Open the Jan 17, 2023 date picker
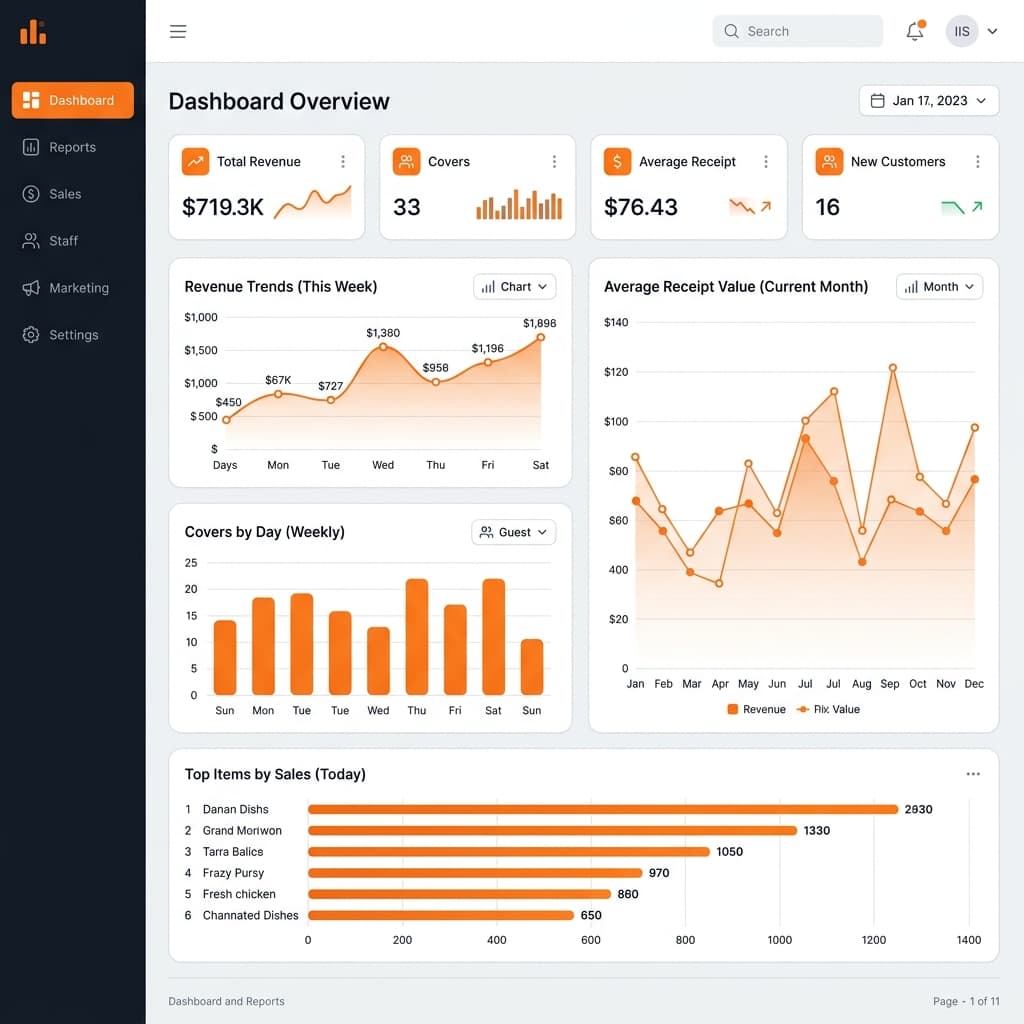This screenshot has width=1024, height=1024. pyautogui.click(x=928, y=100)
